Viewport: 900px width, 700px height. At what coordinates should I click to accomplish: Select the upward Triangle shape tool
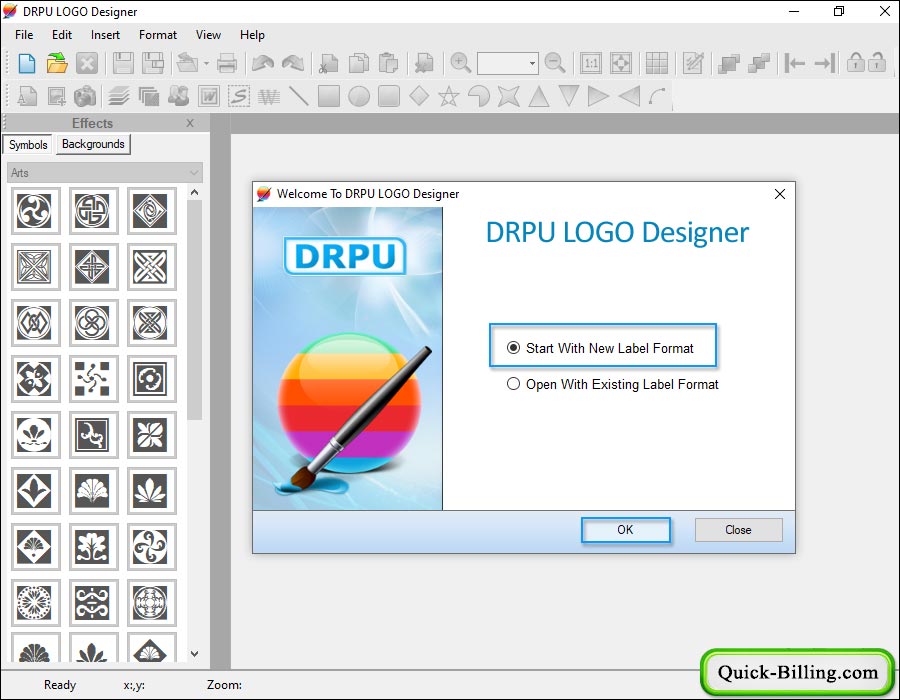coord(538,96)
